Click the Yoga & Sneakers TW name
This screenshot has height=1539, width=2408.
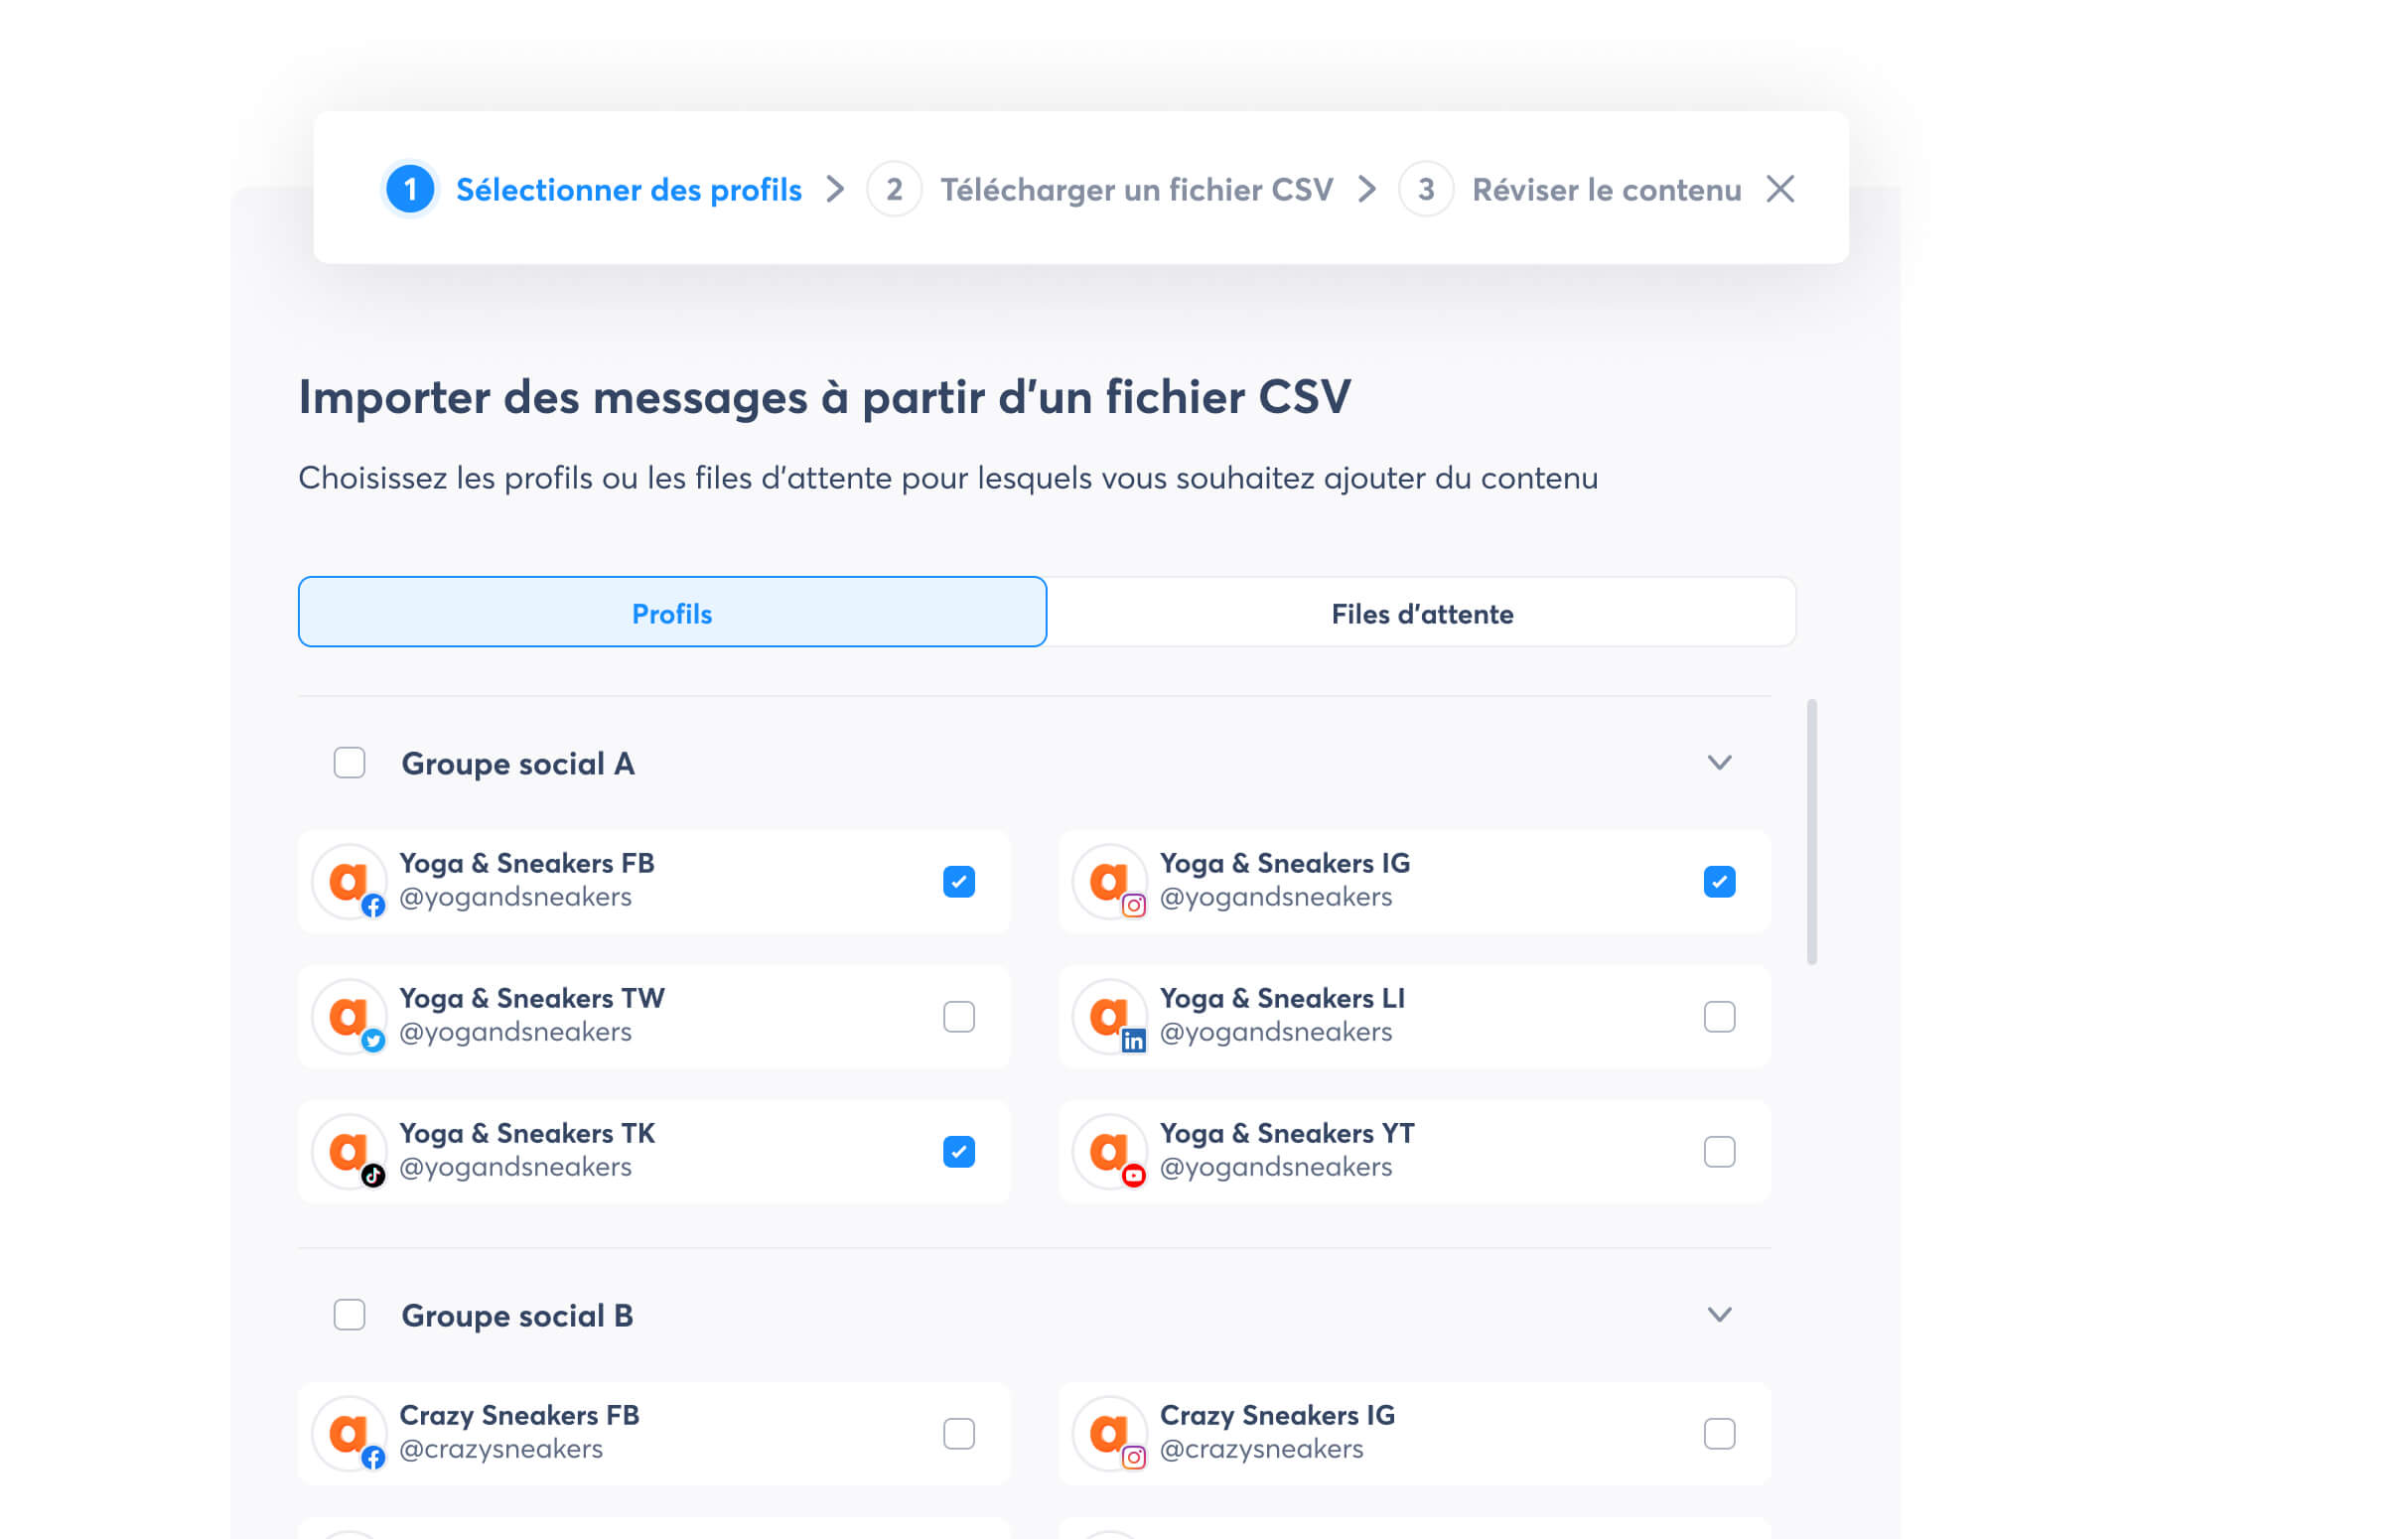pyautogui.click(x=532, y=998)
